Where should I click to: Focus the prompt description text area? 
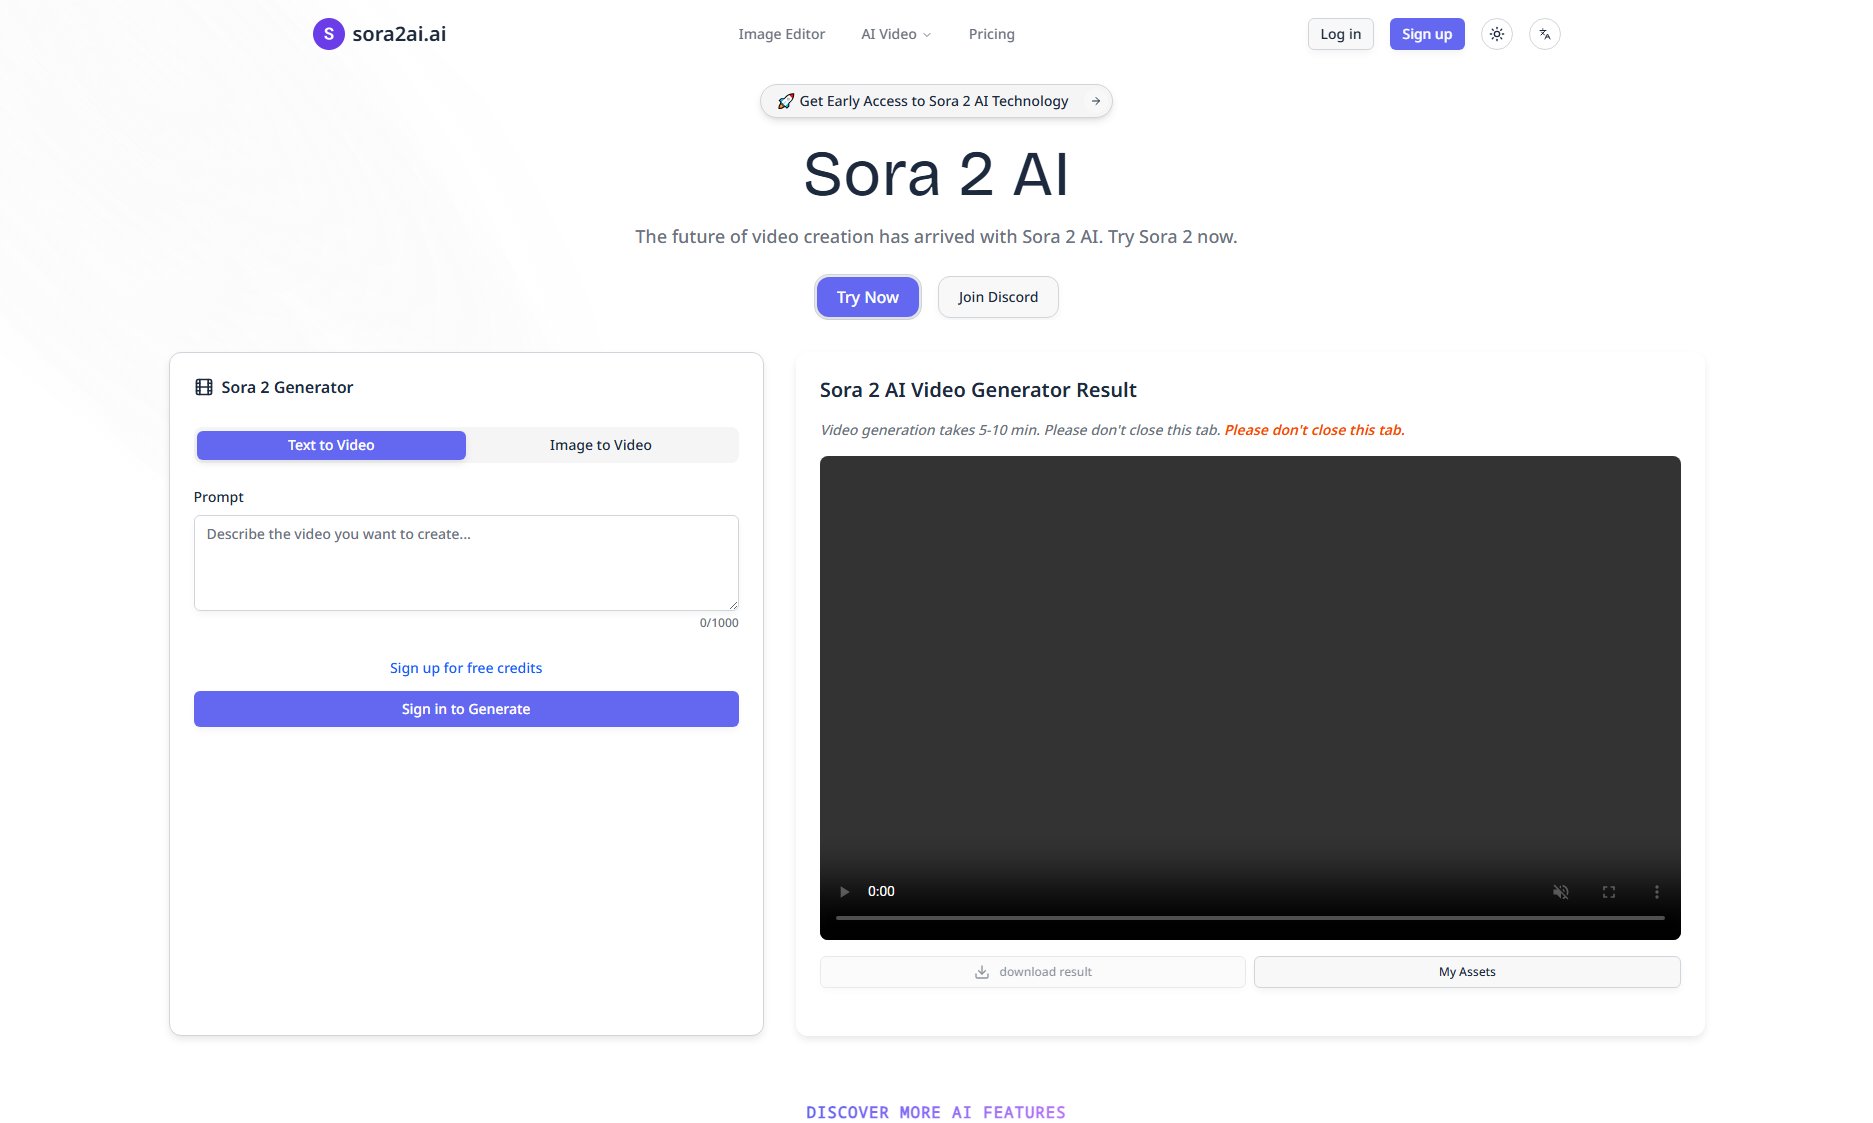click(466, 562)
